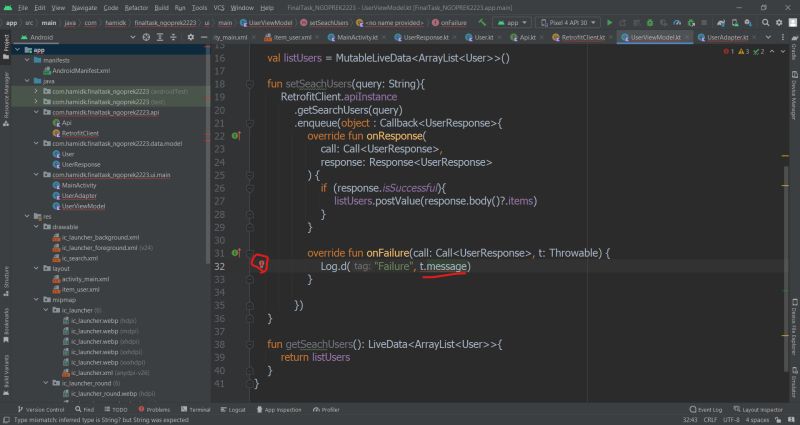Open the app run configuration dropdown
The width and height of the screenshot is (800, 425).
512,23
